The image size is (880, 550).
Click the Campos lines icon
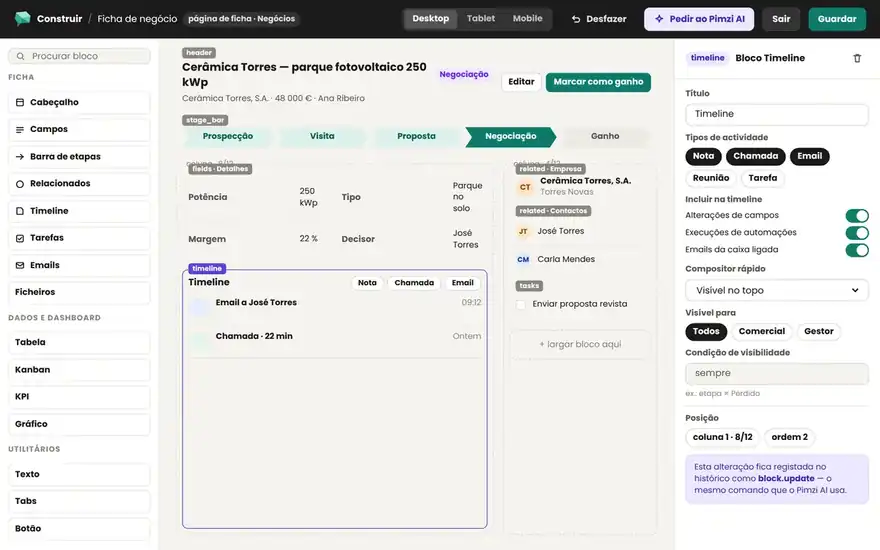20,129
